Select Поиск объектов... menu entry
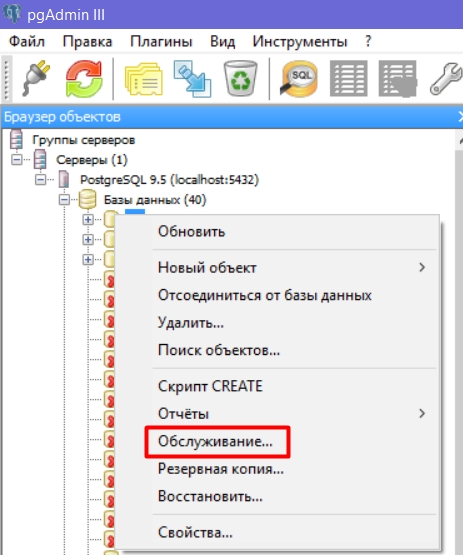Screen dimensions: 463x555 [x=278, y=350]
